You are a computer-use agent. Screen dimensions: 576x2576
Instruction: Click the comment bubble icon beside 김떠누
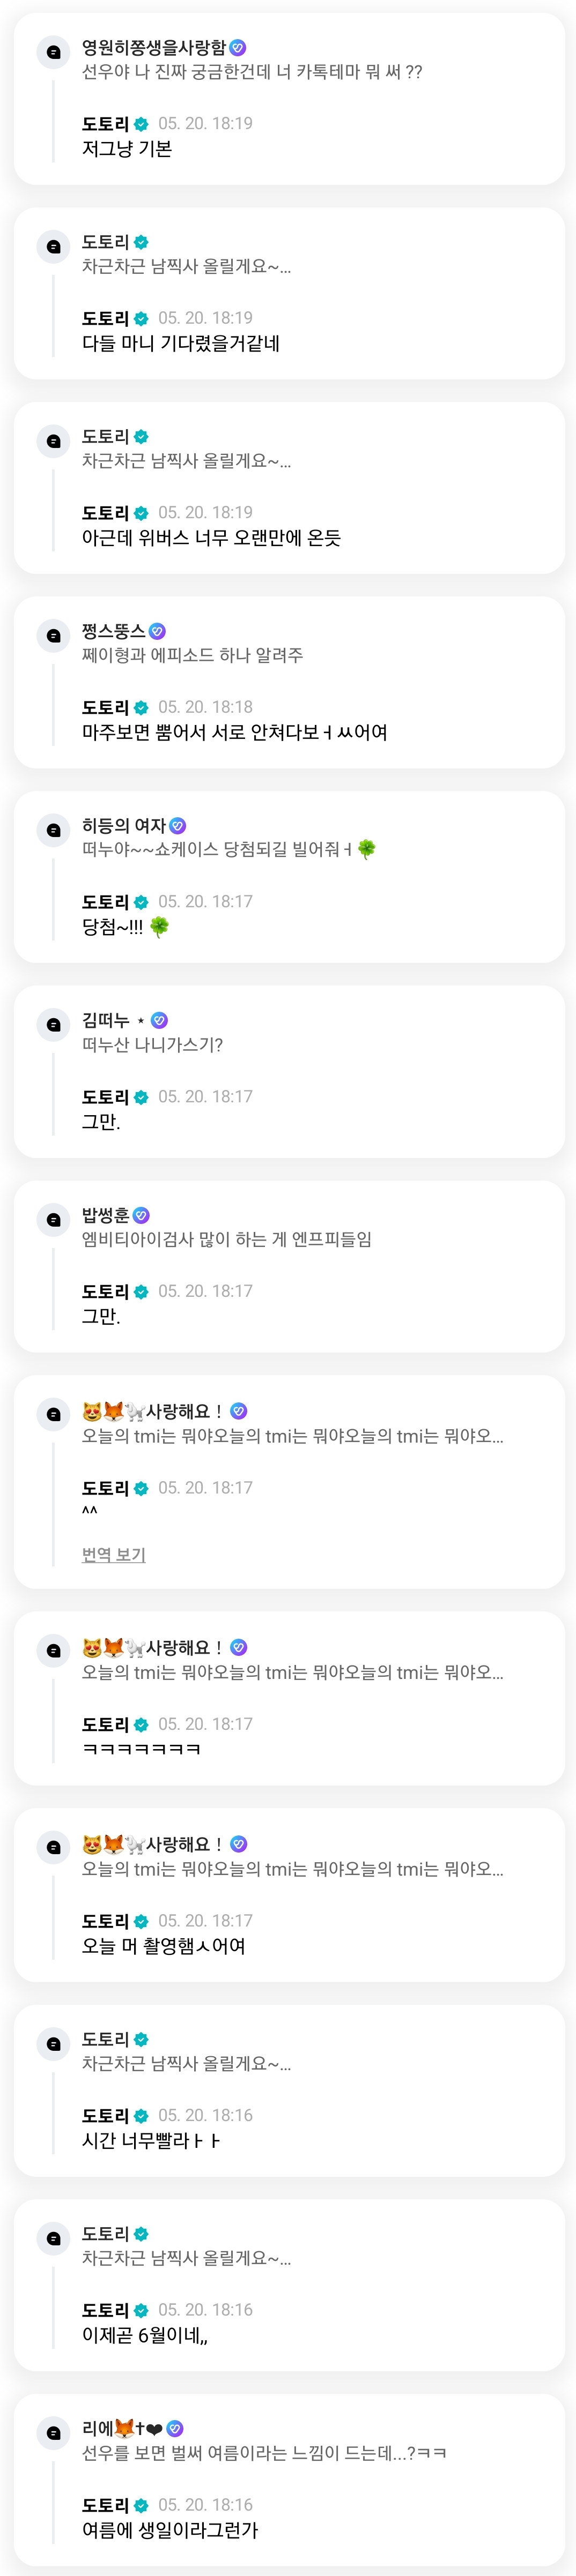(54, 1025)
